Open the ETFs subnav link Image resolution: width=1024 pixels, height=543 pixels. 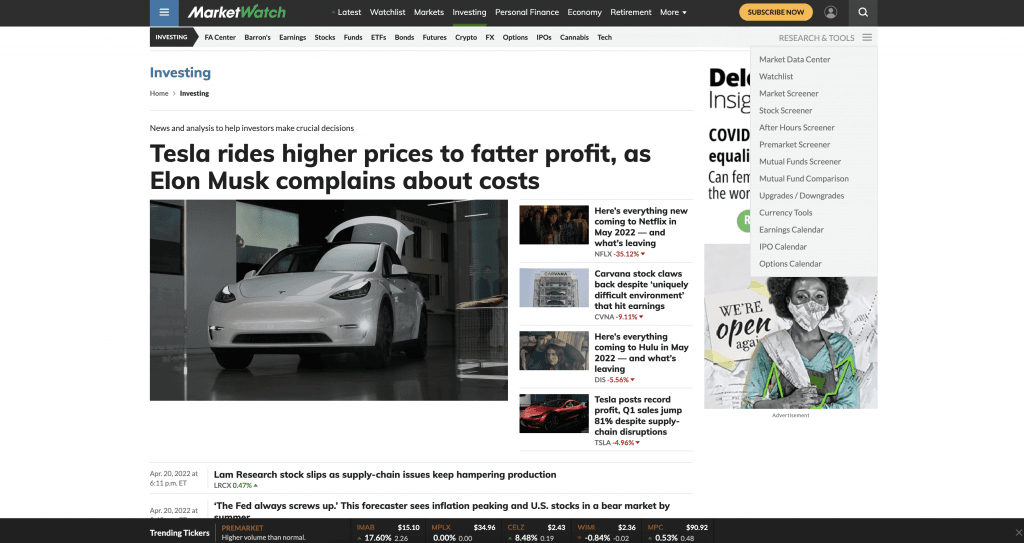(x=379, y=38)
